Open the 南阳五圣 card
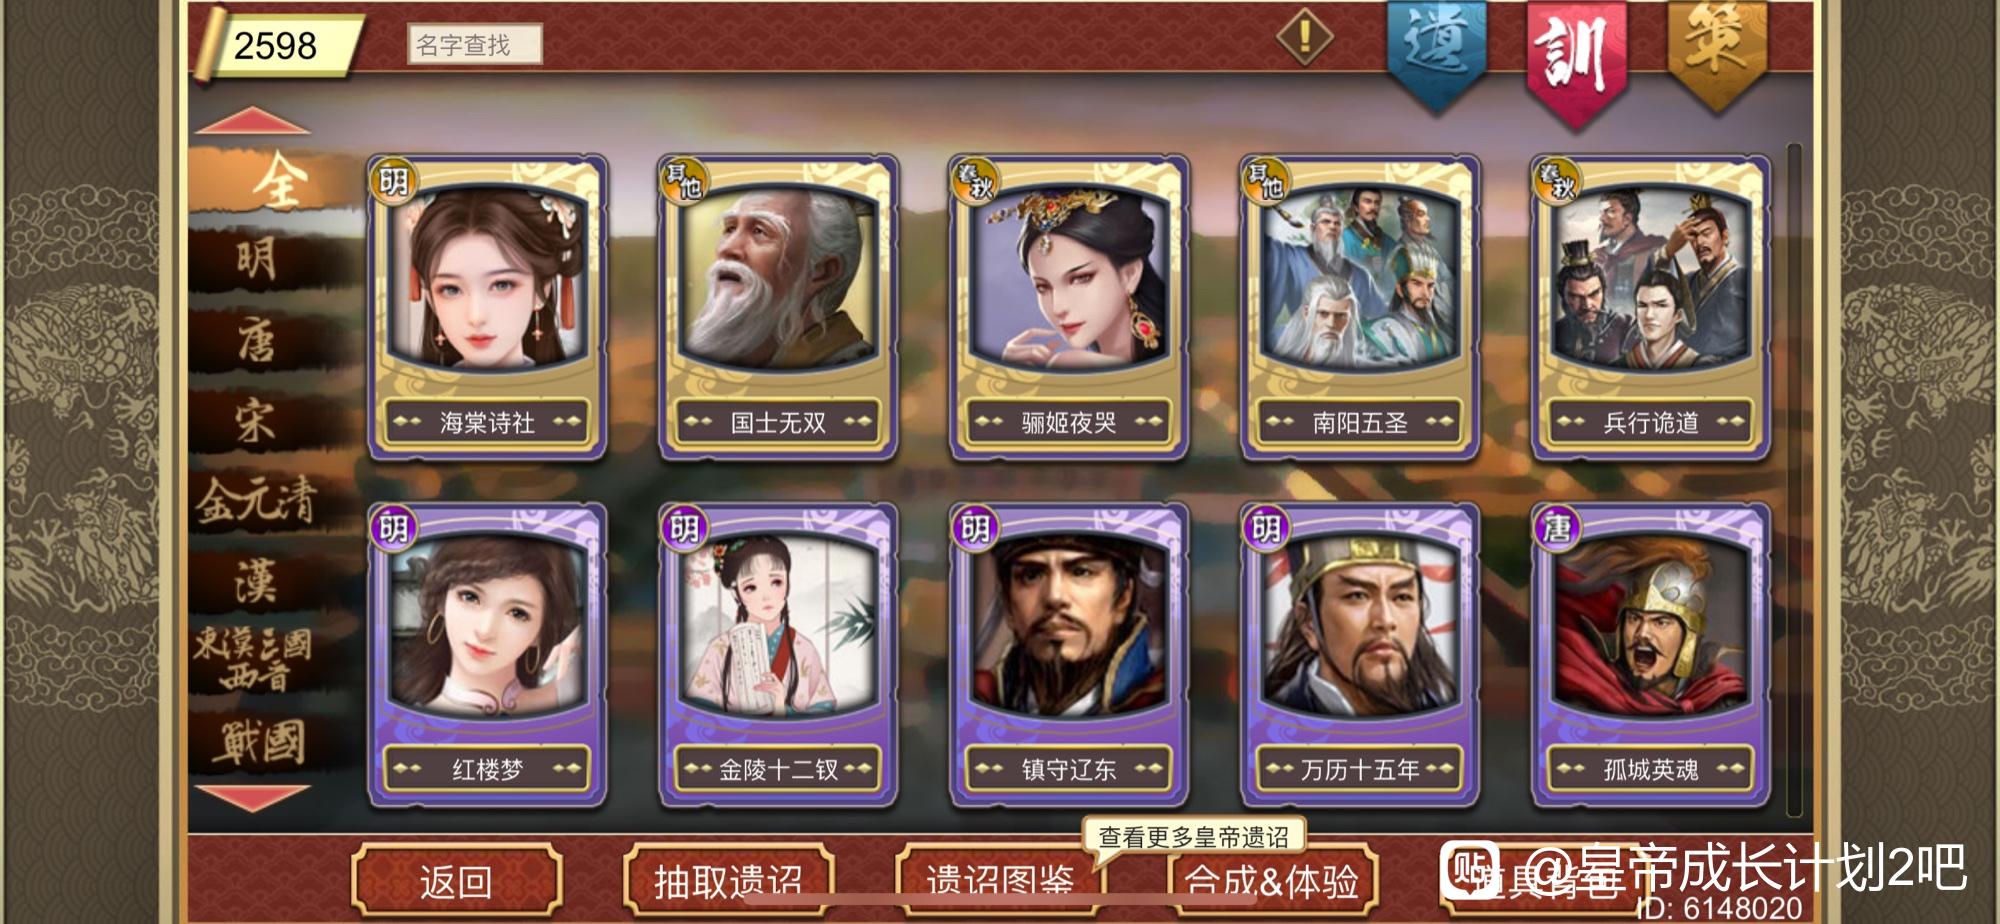 tap(1360, 307)
